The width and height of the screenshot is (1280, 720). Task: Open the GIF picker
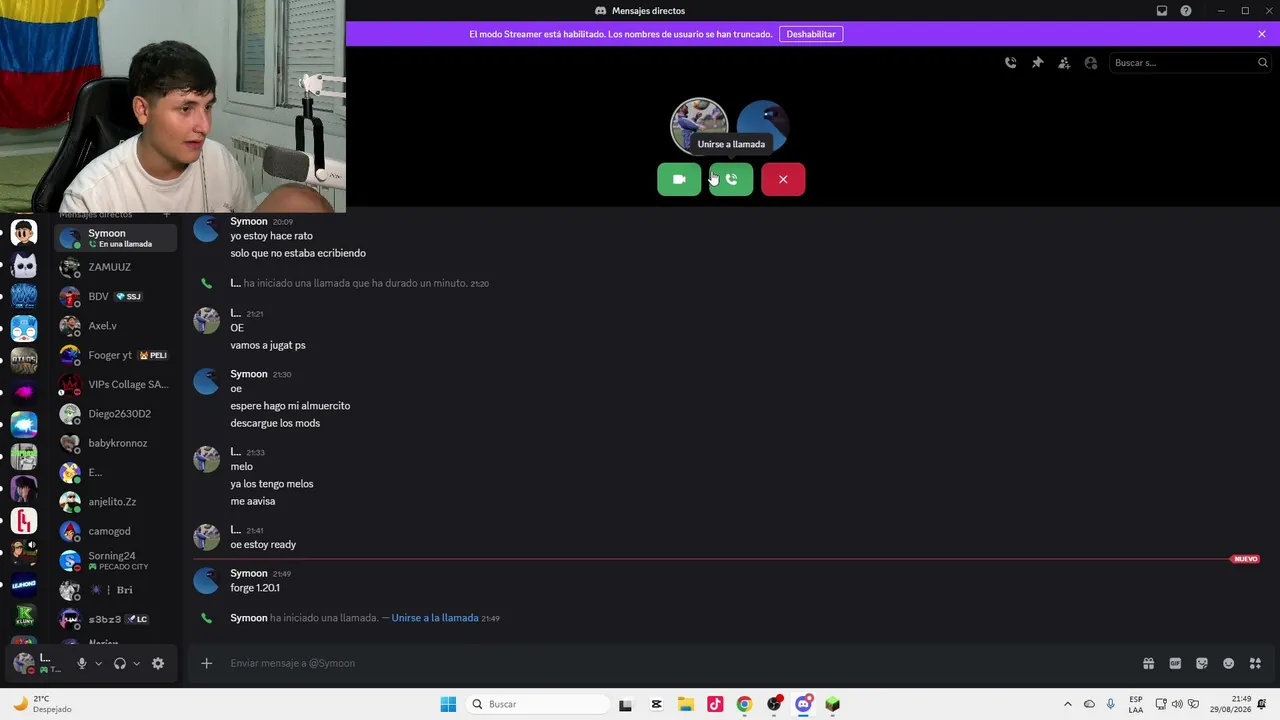(x=1175, y=663)
